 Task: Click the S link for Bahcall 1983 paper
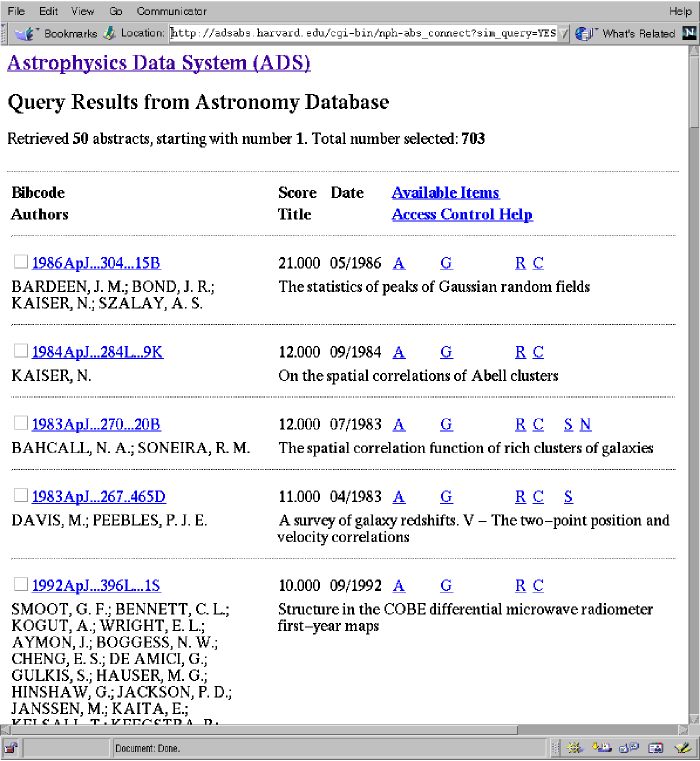pyautogui.click(x=568, y=424)
